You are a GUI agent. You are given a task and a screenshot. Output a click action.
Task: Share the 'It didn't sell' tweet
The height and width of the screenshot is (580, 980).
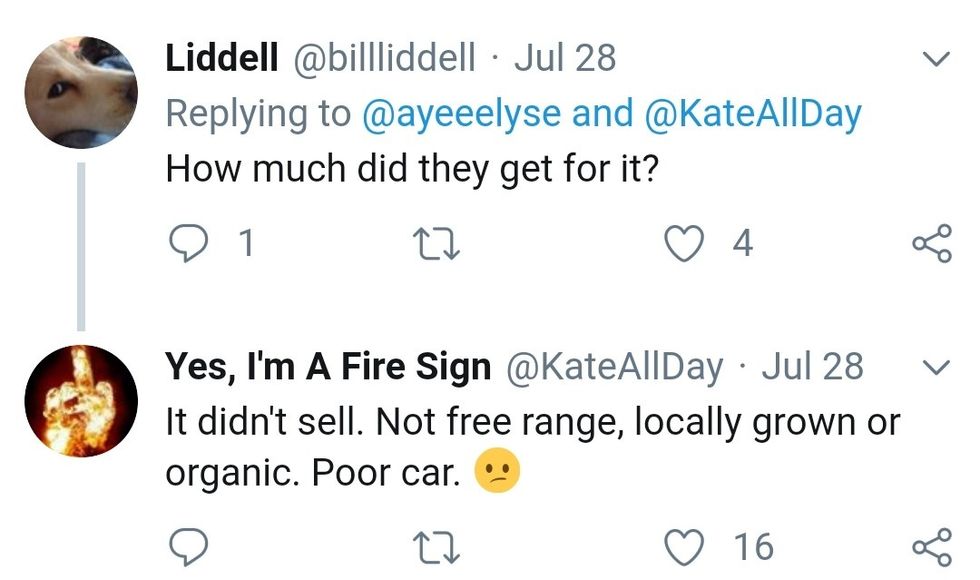click(931, 546)
